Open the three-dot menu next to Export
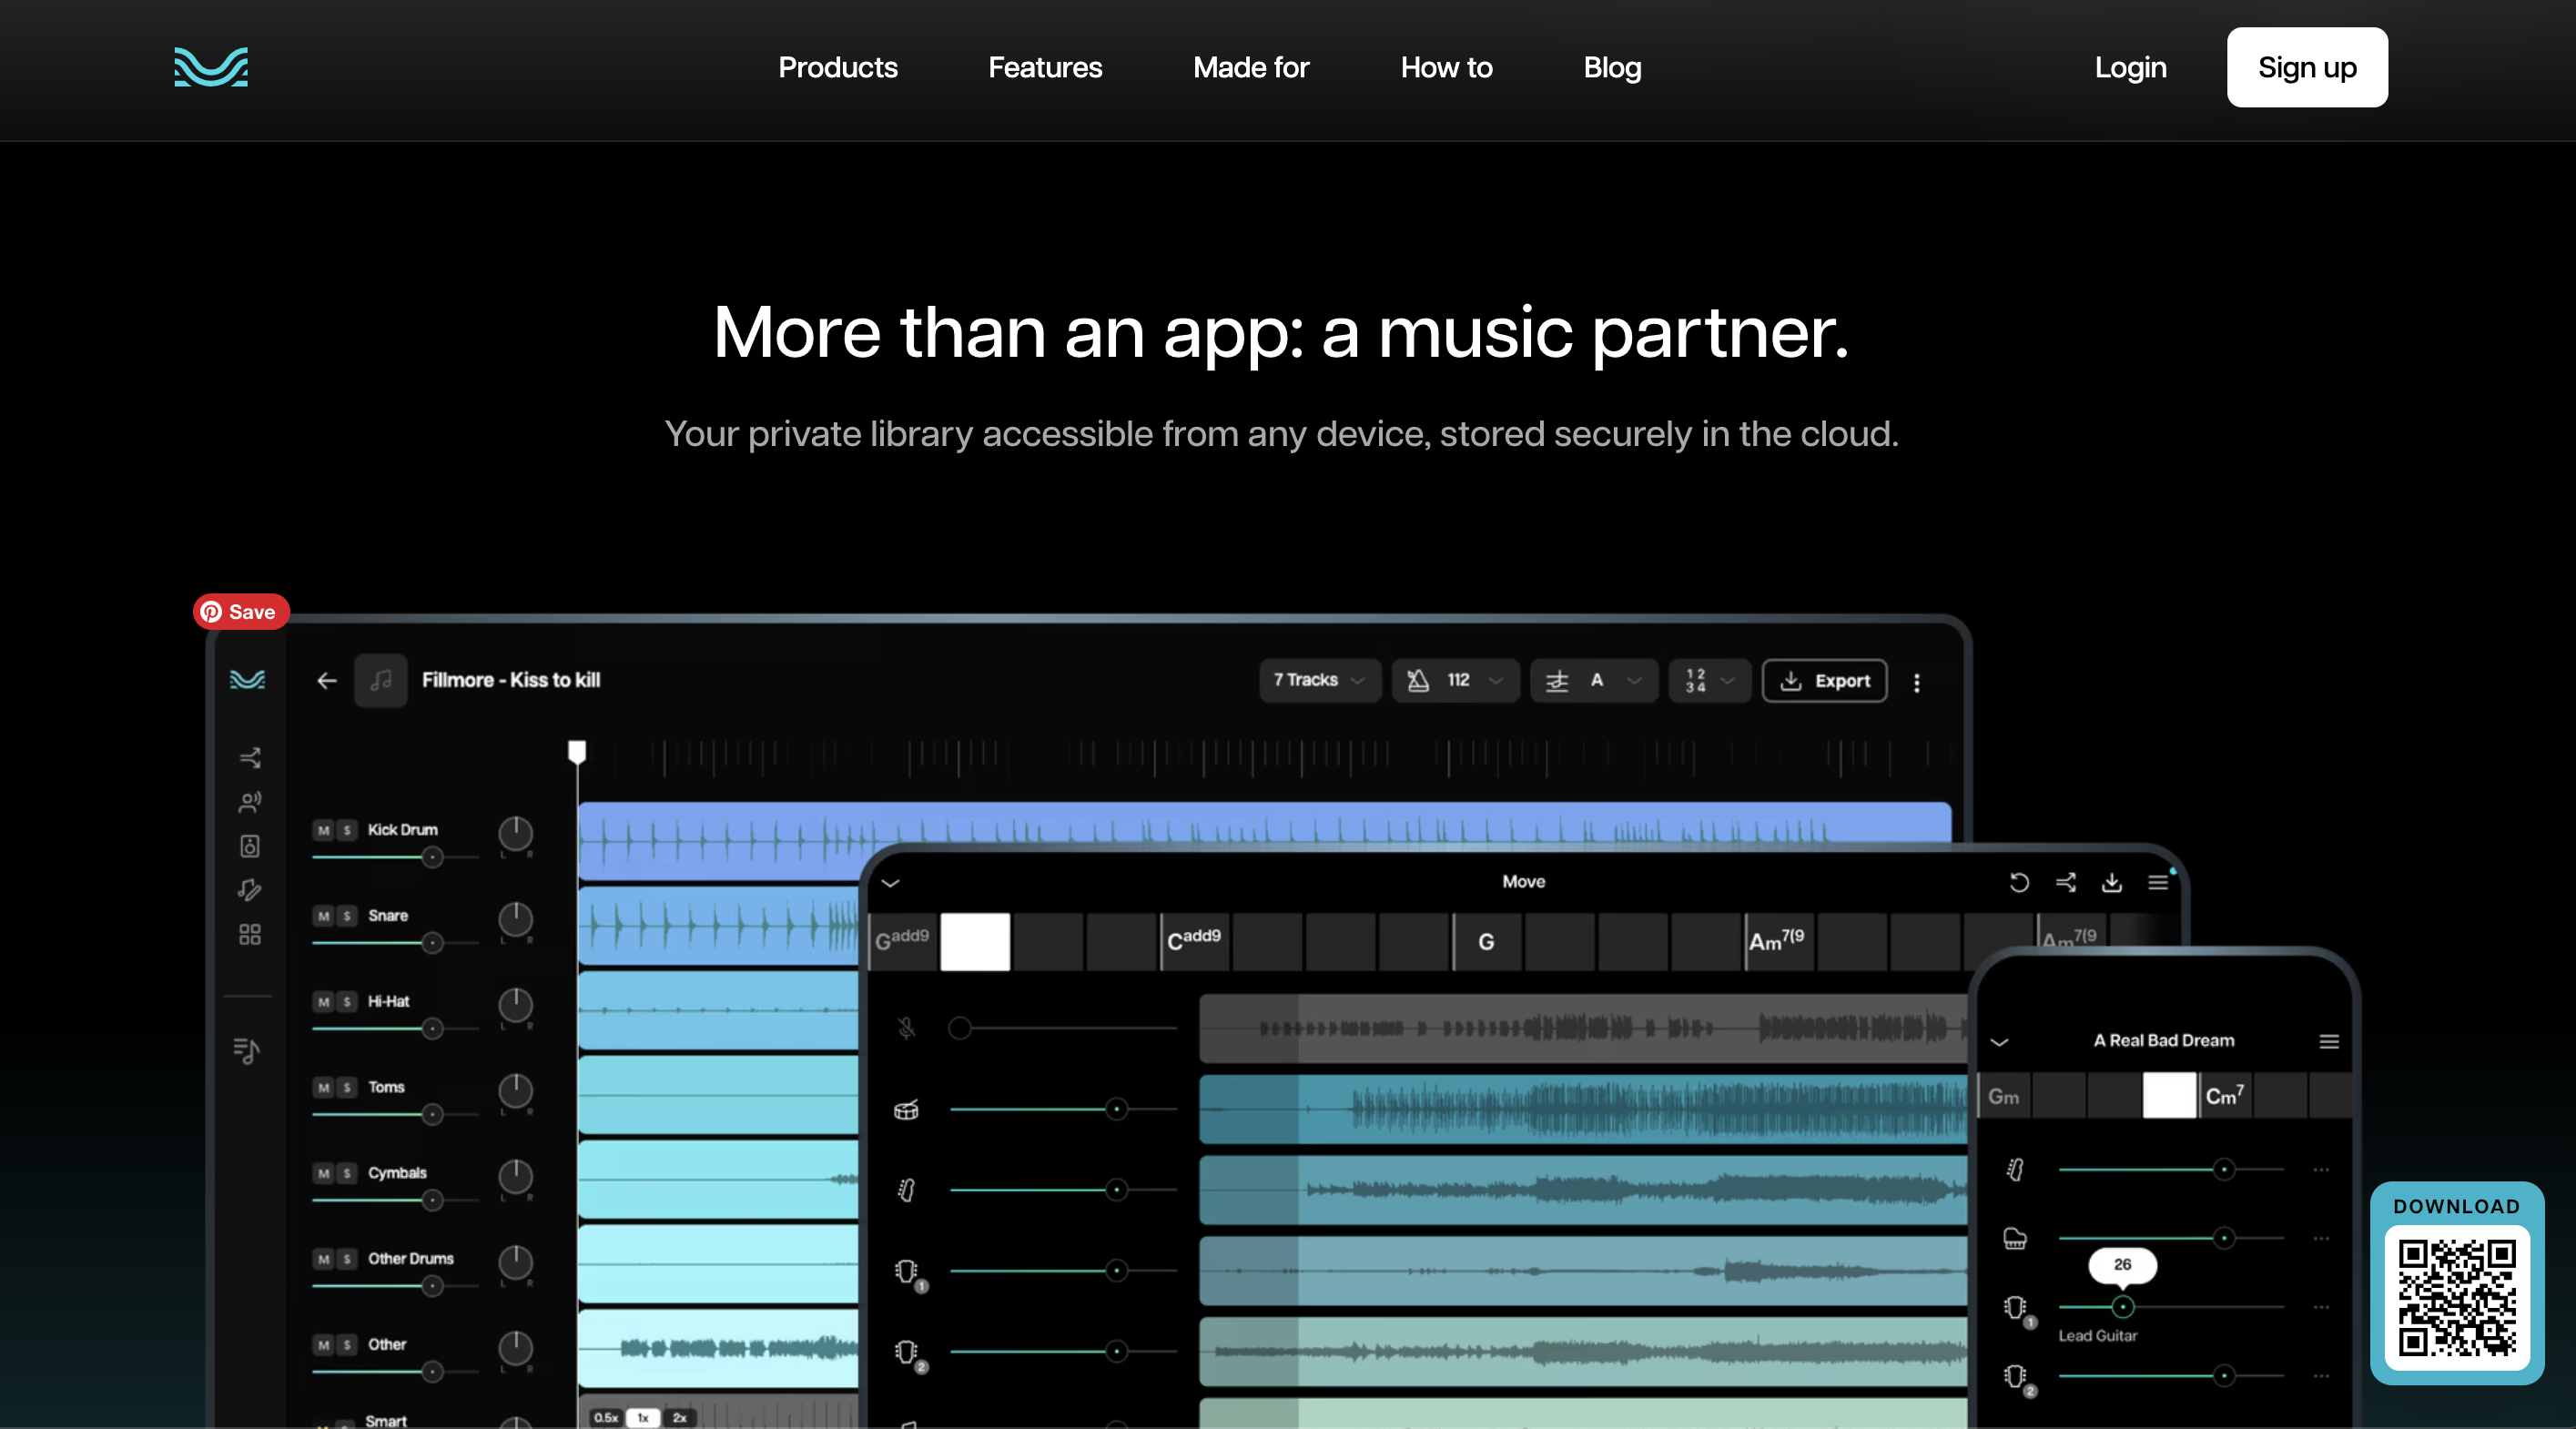 point(1916,682)
